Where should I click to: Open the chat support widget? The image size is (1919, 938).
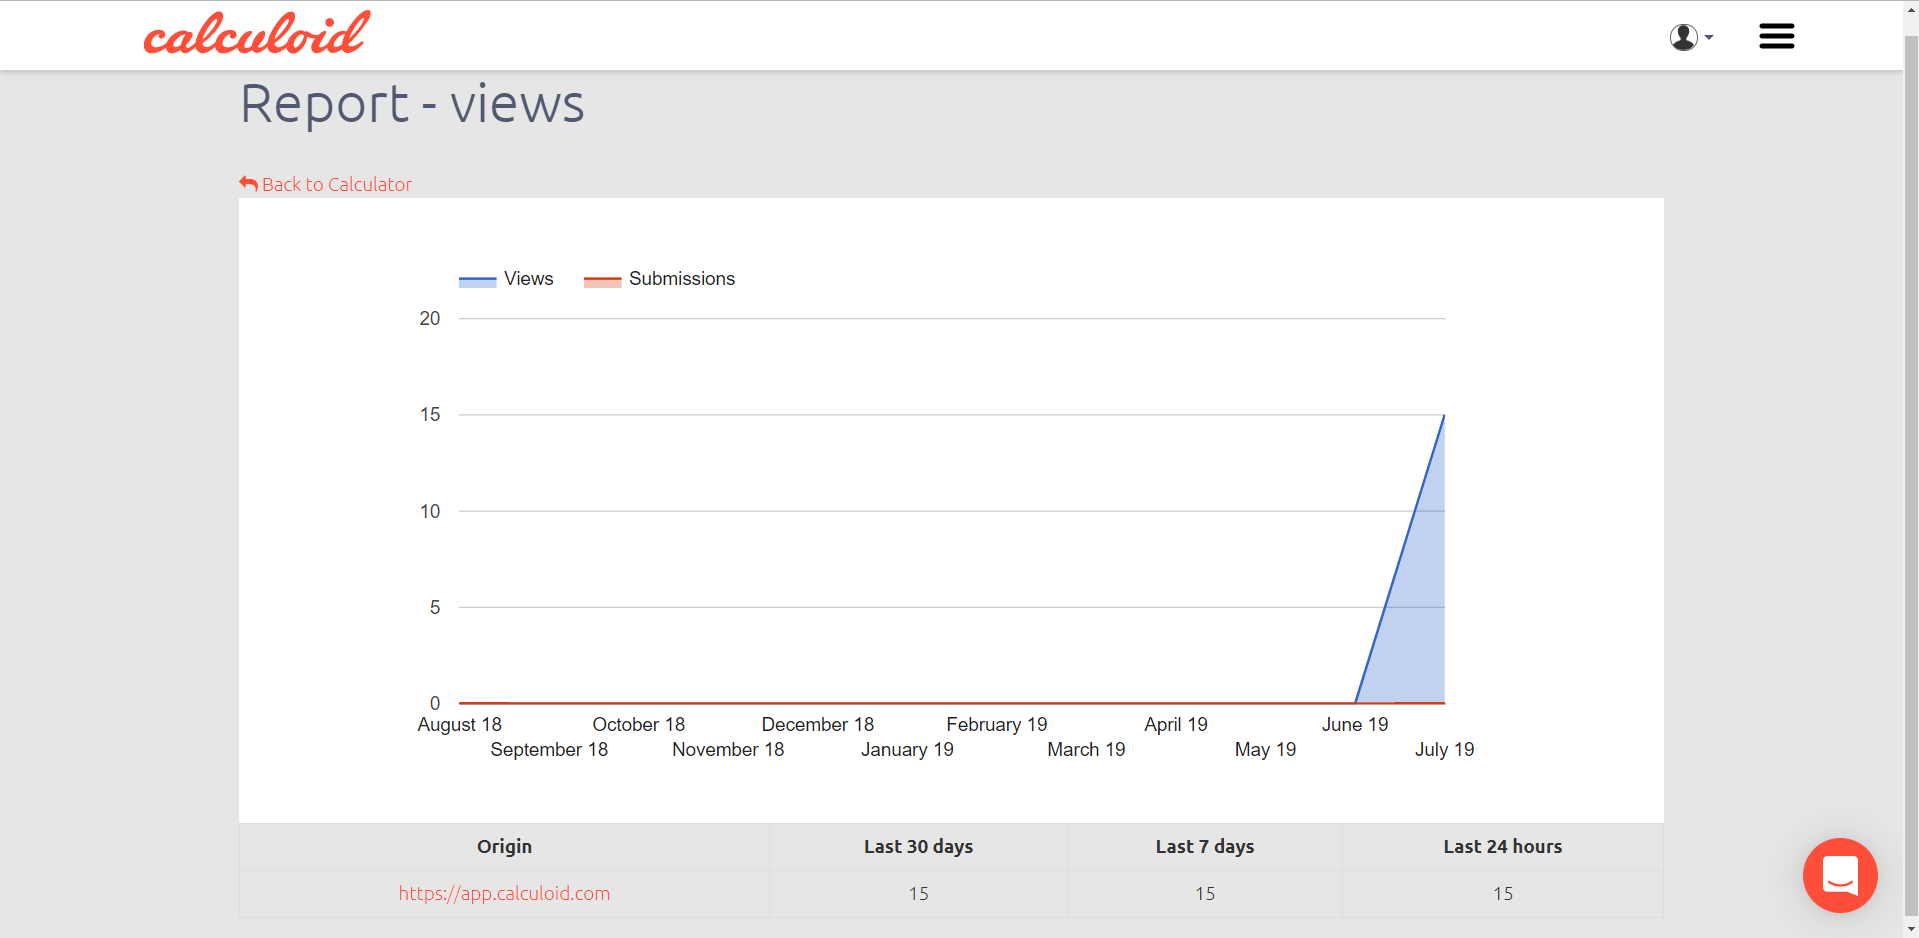click(x=1840, y=875)
